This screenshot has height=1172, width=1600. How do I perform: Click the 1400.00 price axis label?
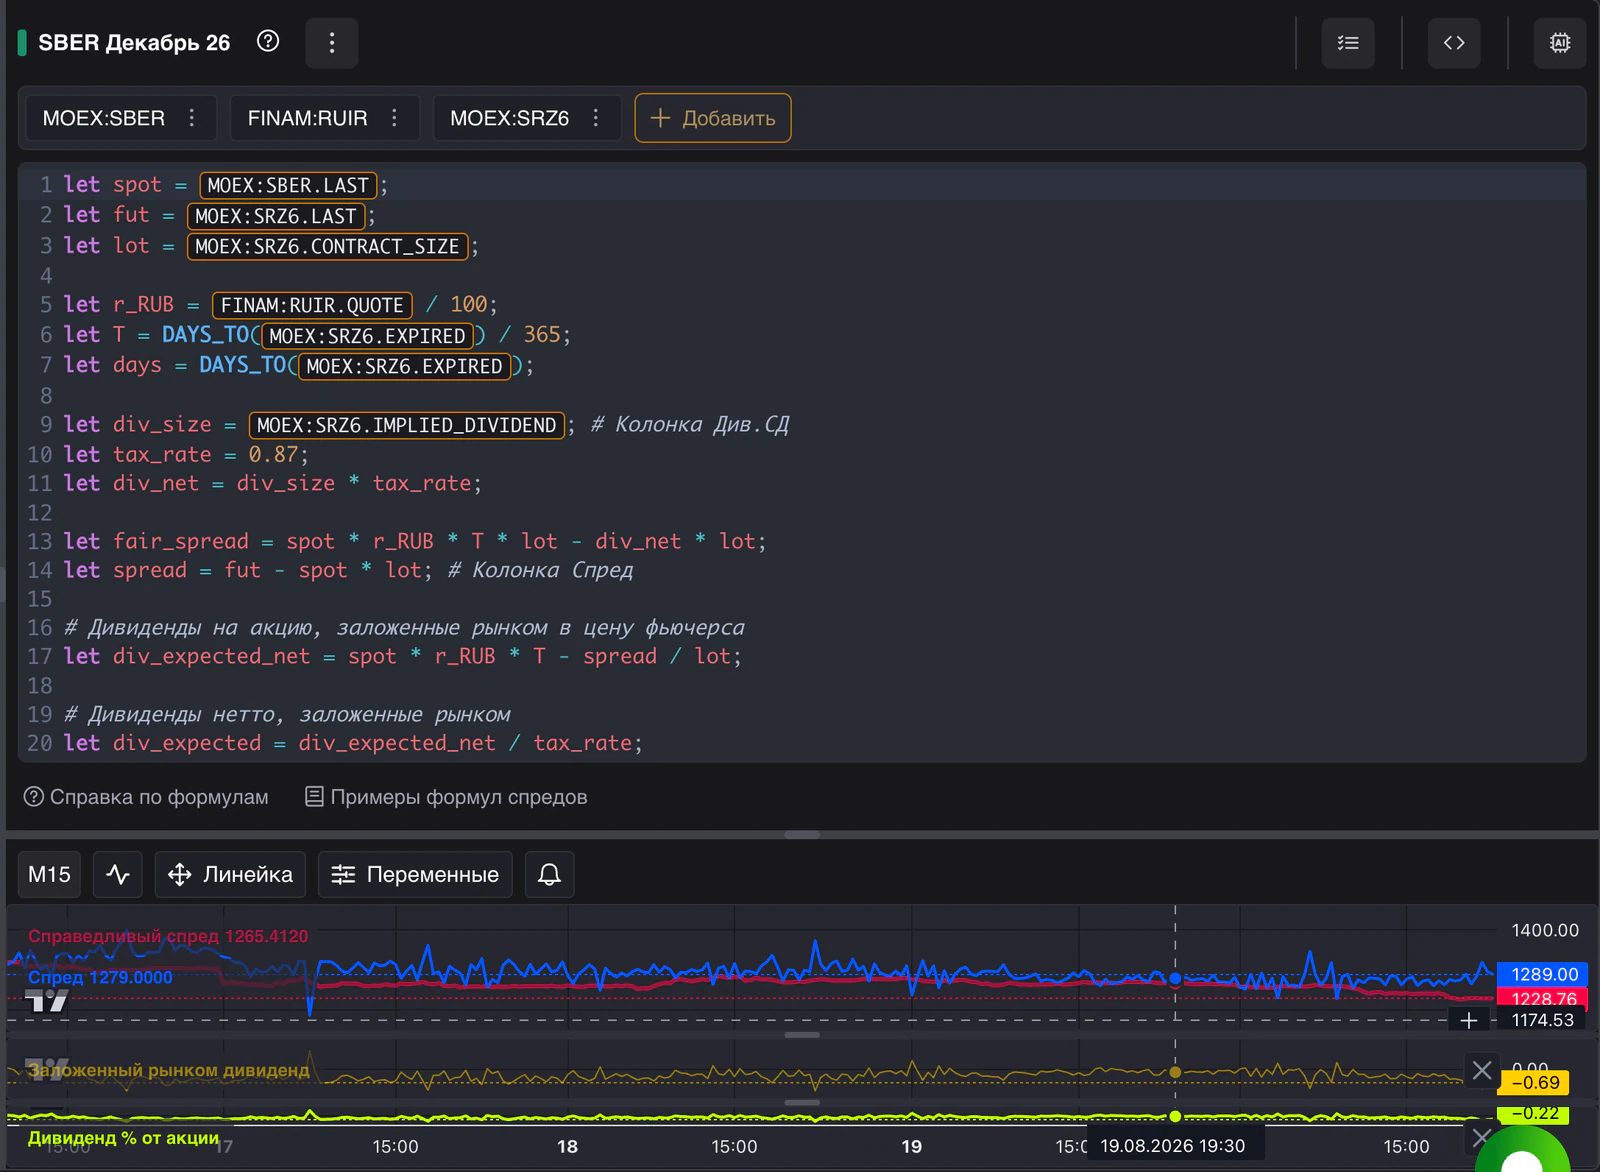tap(1545, 930)
